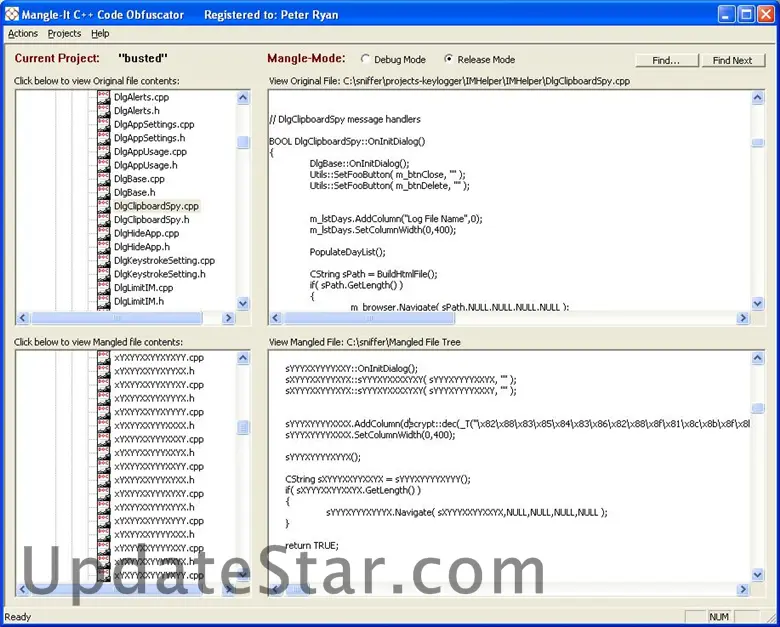This screenshot has width=780, height=627.
Task: Click icon beside mangled file xYXYYXXYYXYYXX.h
Action: pos(103,371)
